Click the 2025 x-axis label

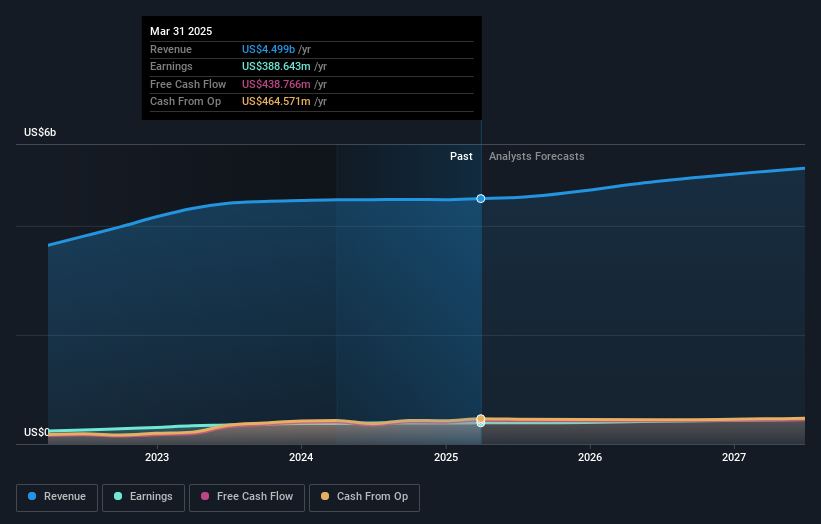[446, 457]
